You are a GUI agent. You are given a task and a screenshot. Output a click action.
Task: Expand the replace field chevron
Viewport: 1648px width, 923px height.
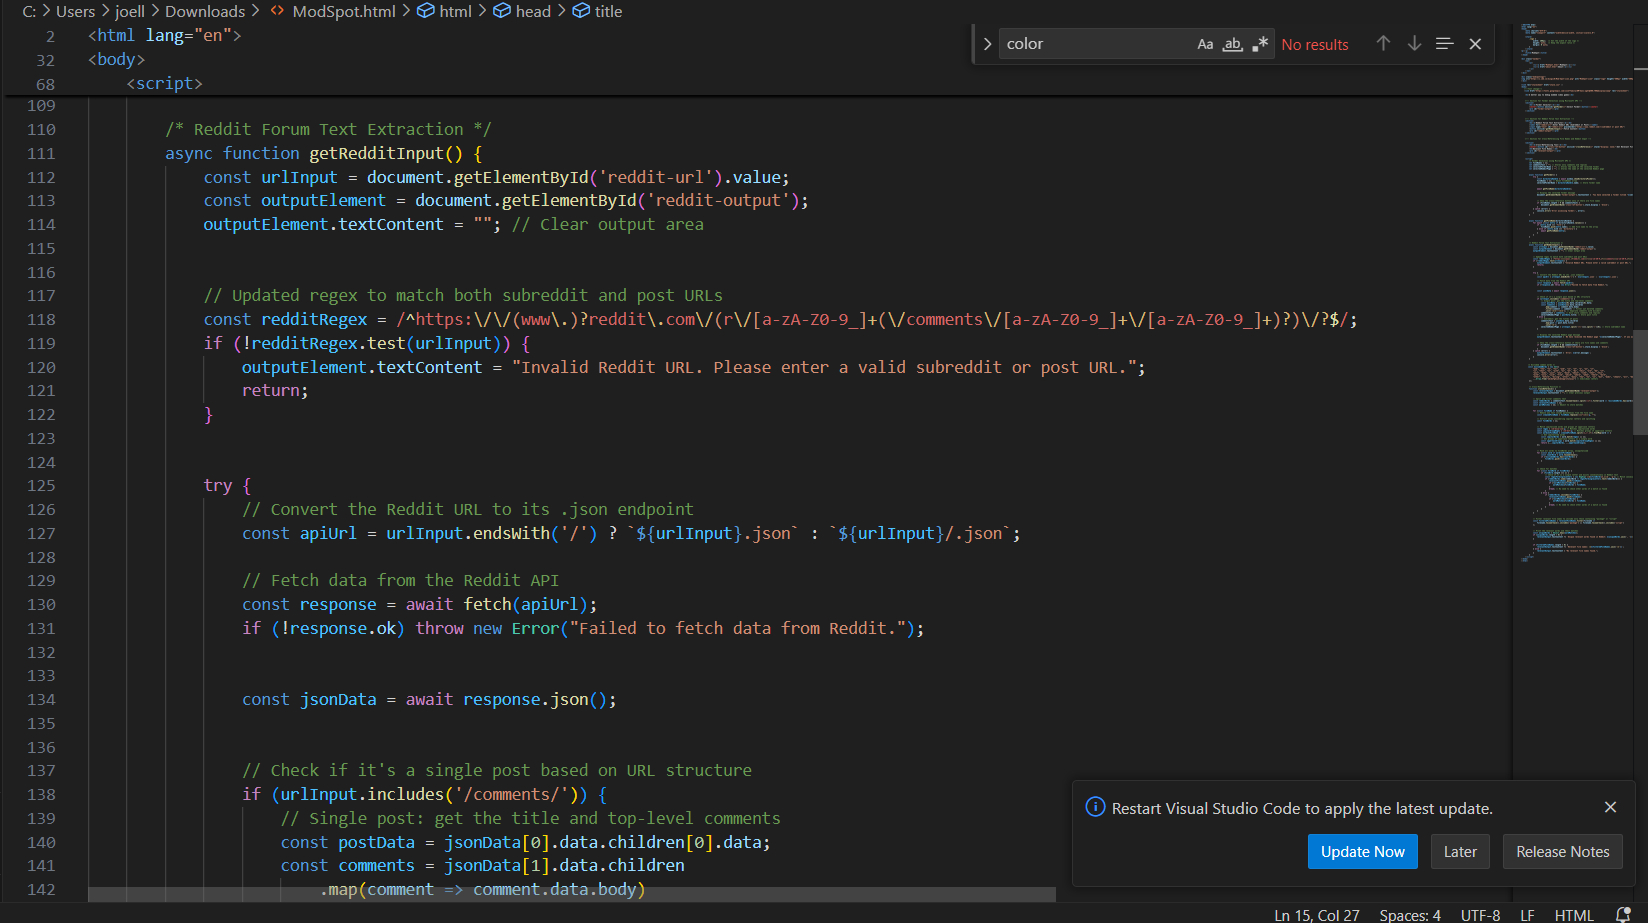(987, 44)
